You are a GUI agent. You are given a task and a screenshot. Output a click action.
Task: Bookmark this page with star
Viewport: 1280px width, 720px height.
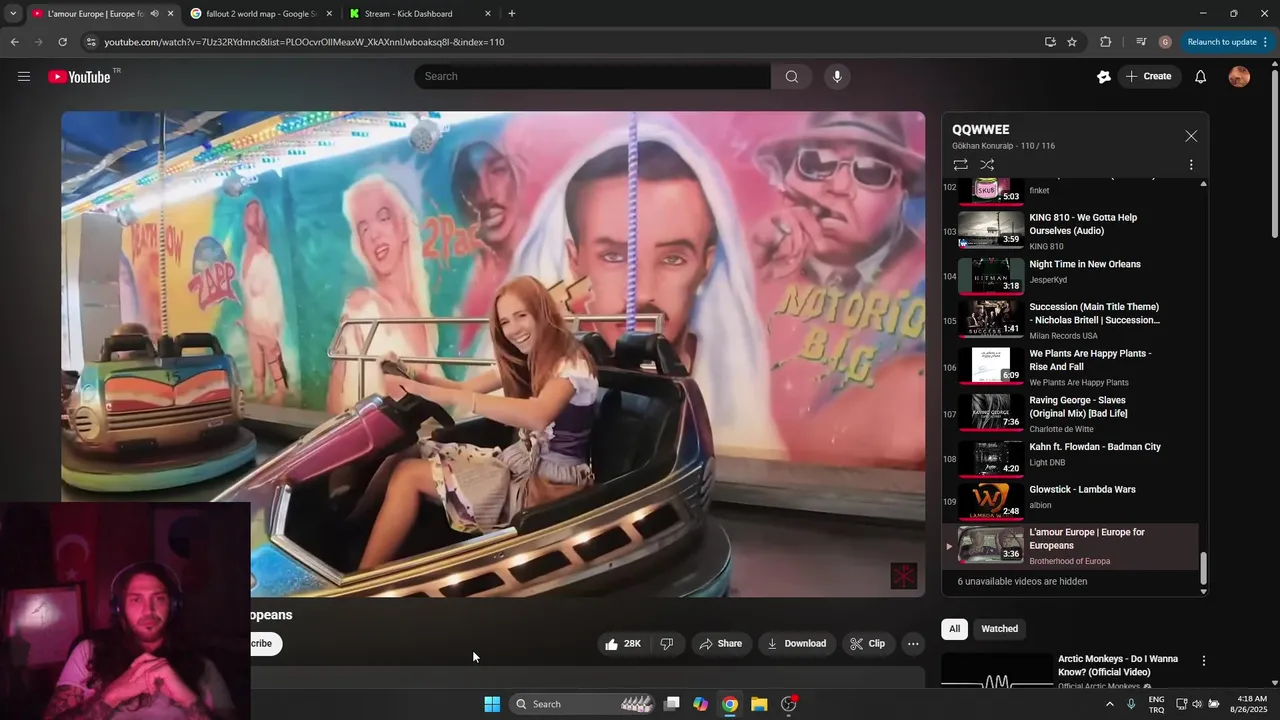(x=1072, y=42)
